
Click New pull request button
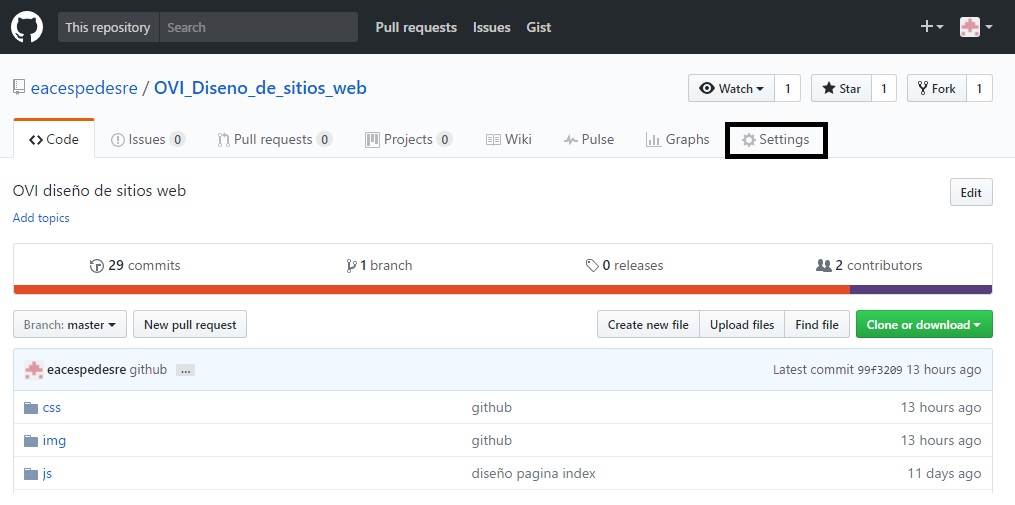190,324
